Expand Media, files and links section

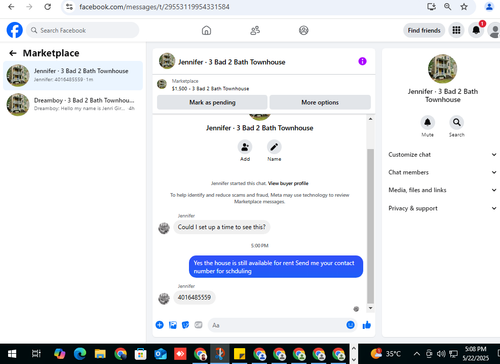[442, 190]
